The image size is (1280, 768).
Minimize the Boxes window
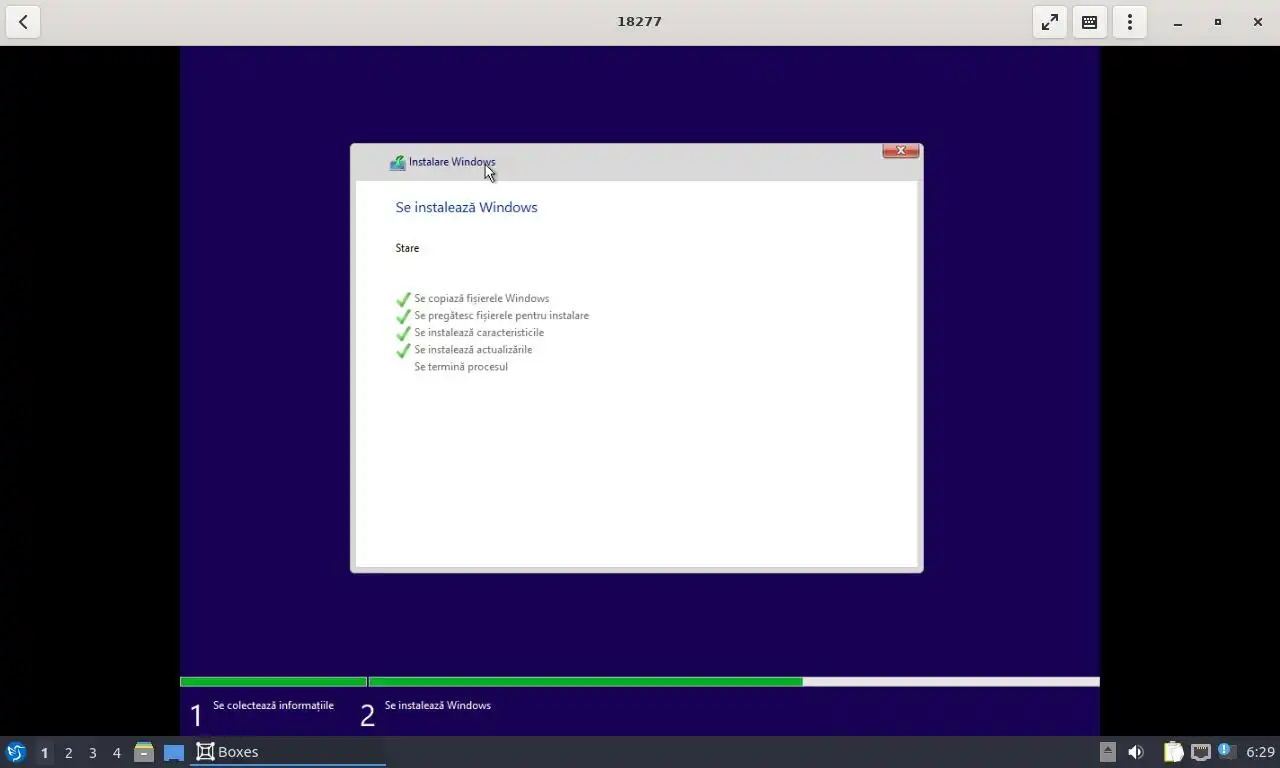tap(1178, 22)
